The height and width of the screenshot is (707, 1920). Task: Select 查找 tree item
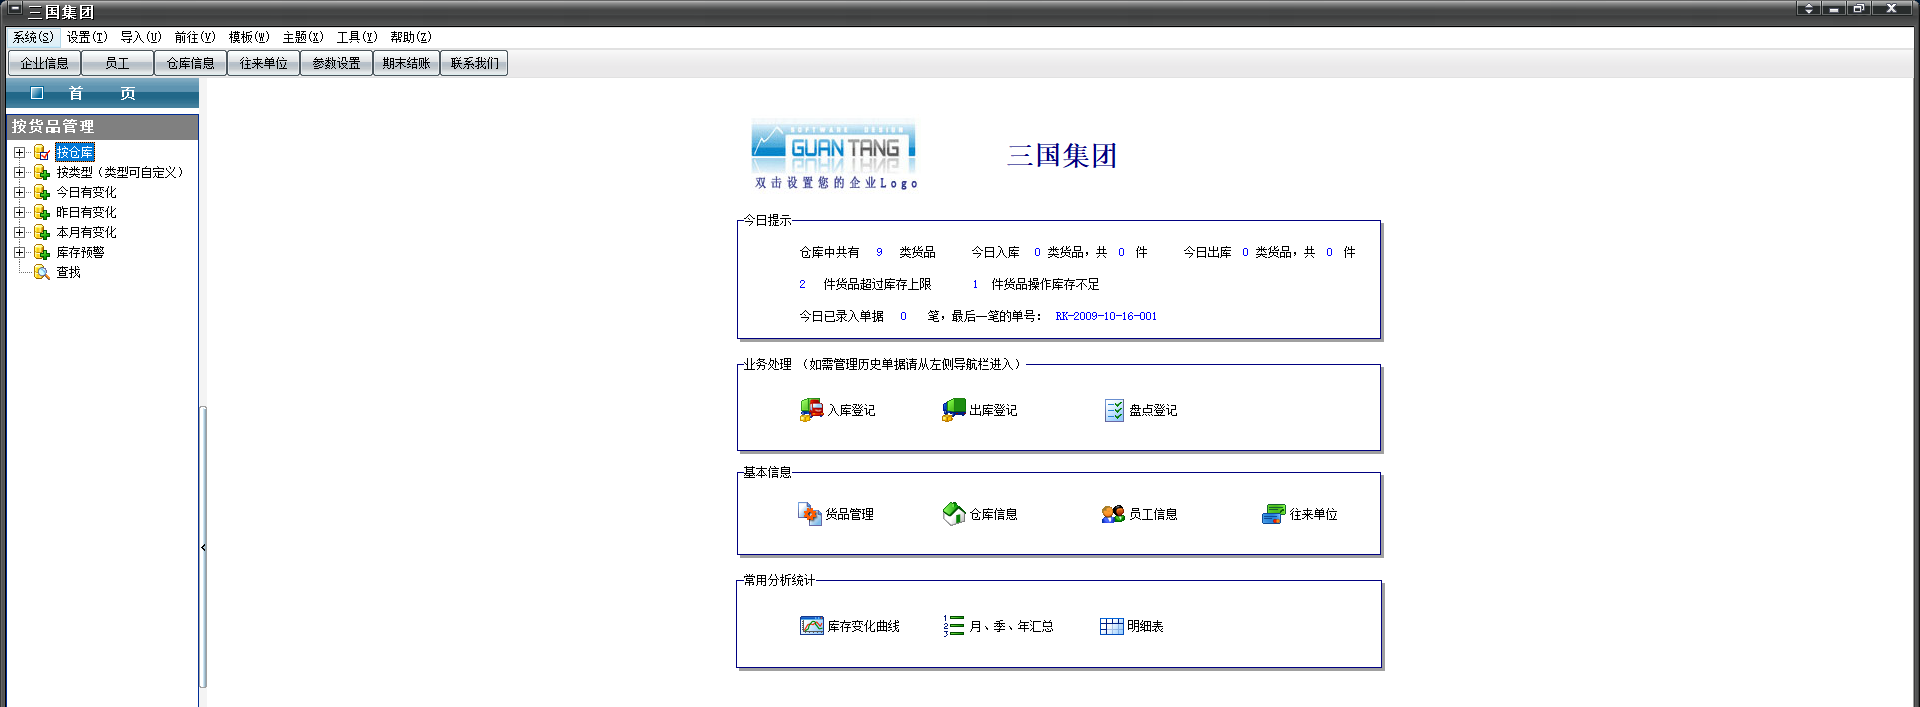point(68,272)
